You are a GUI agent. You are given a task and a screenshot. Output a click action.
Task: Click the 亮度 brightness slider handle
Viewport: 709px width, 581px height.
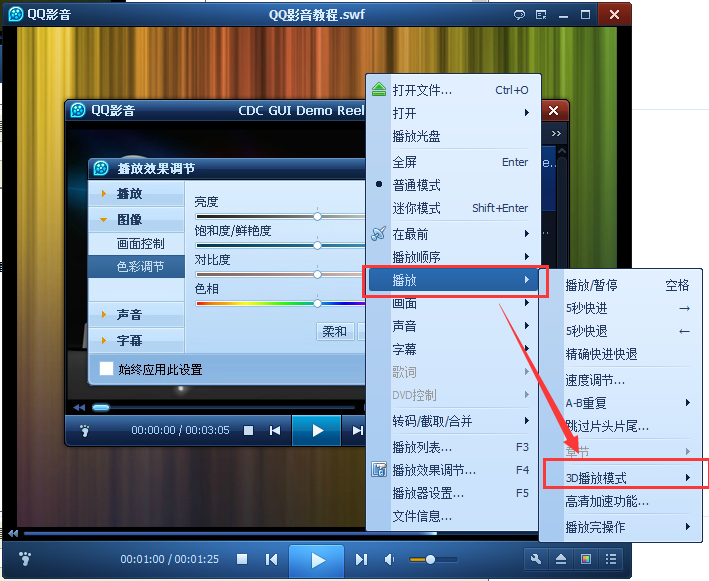317,217
